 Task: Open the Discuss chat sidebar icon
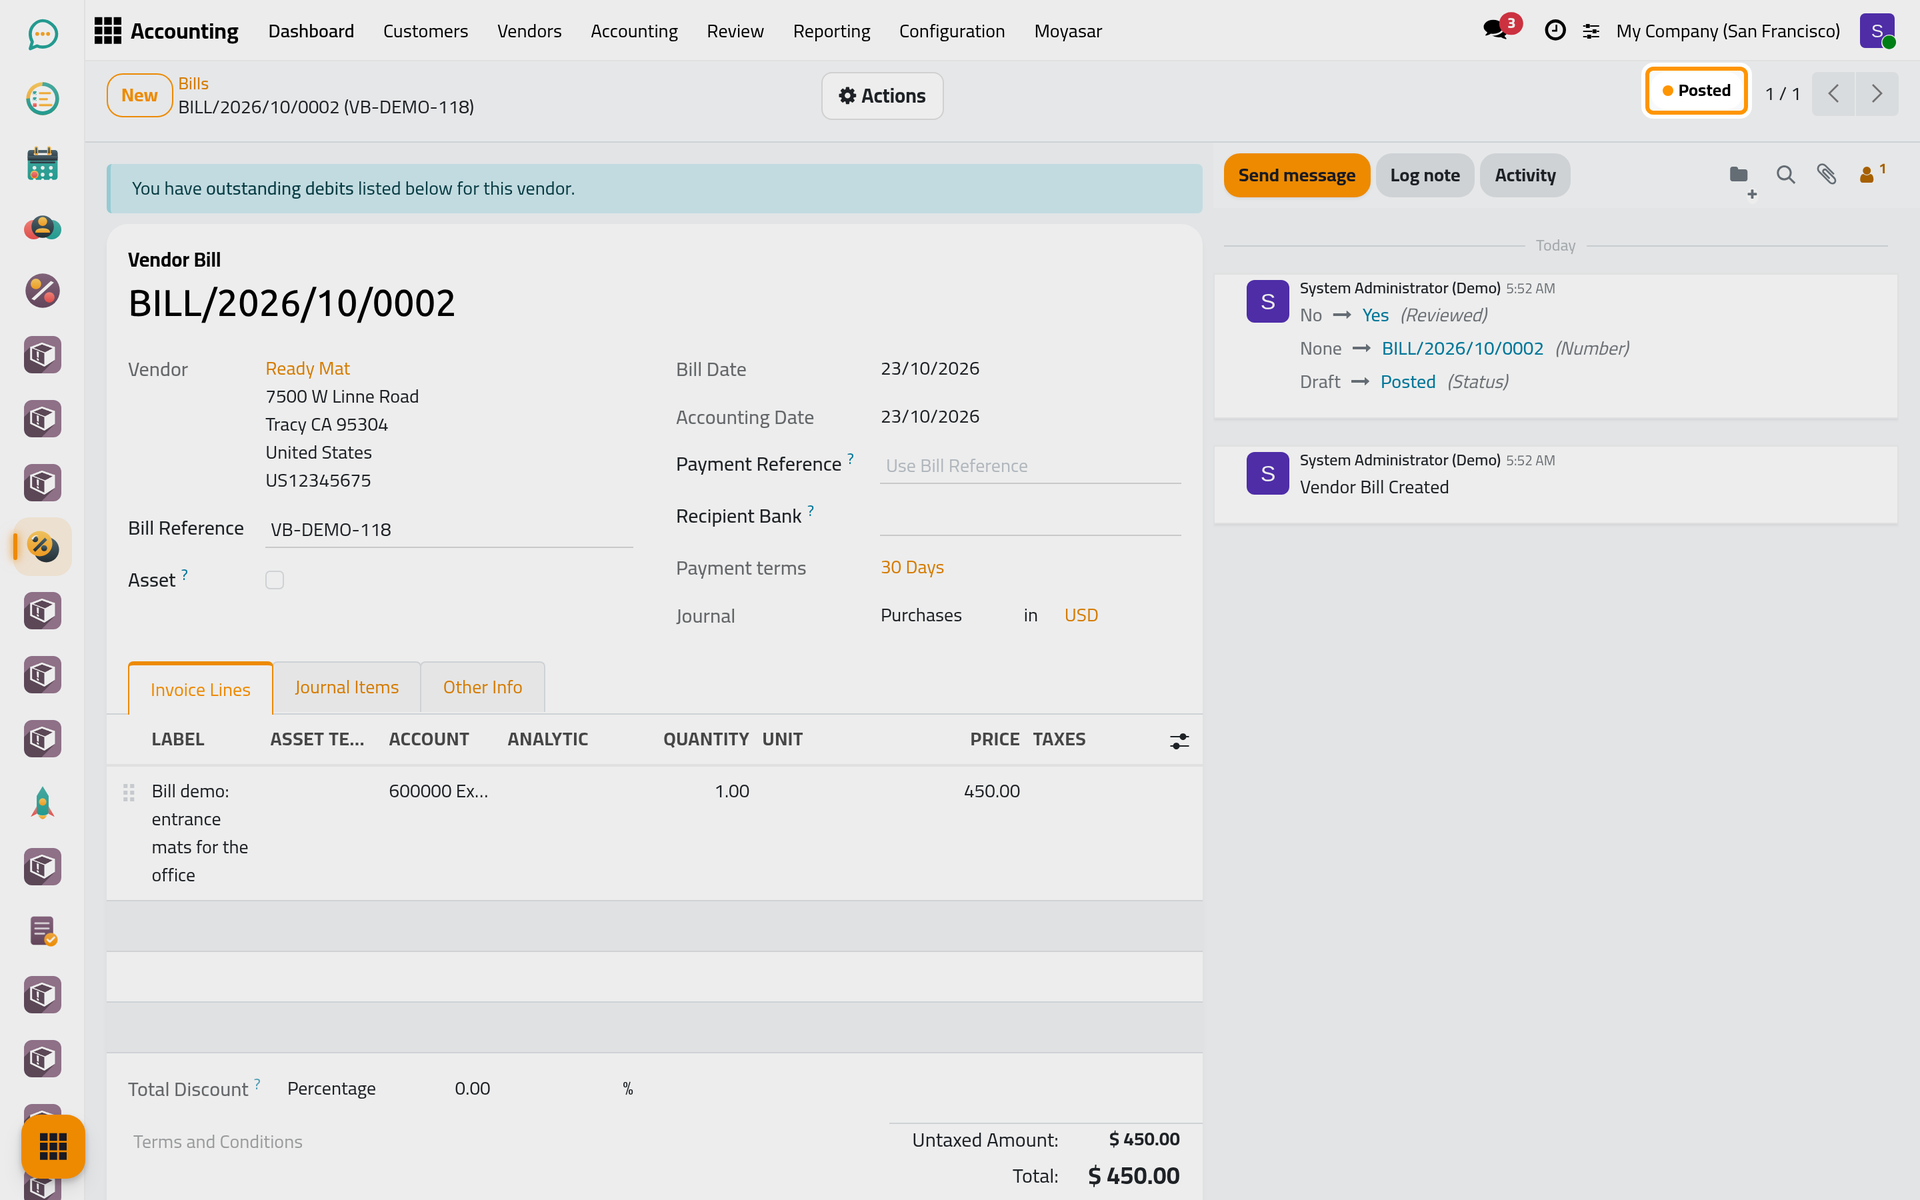42,35
